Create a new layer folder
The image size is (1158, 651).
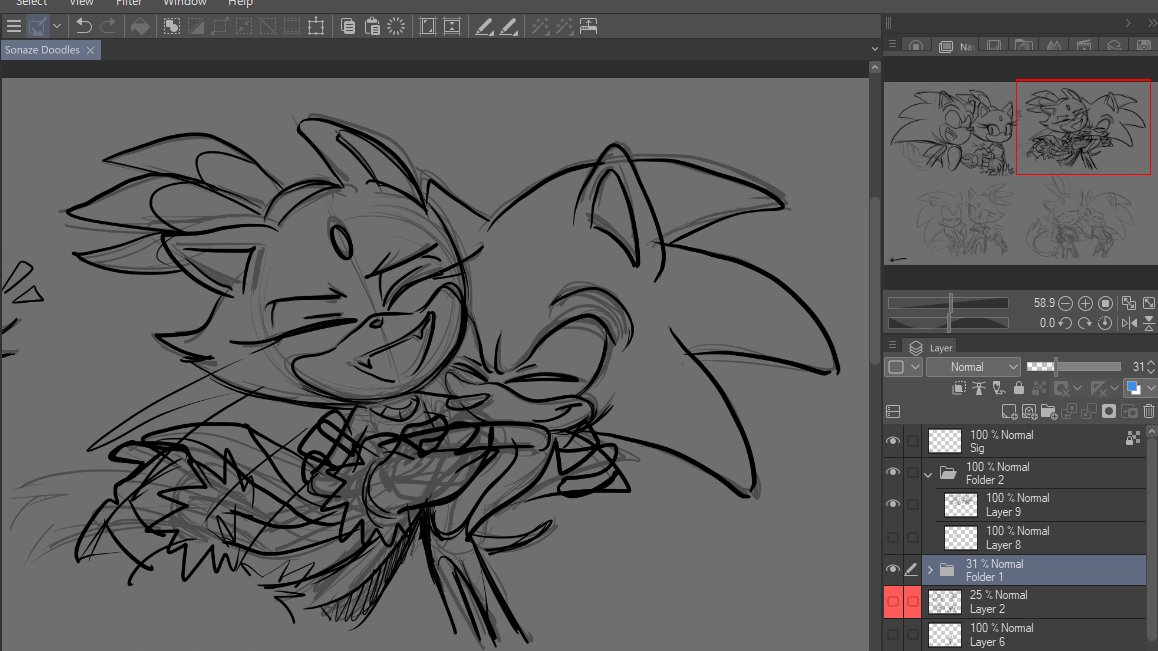coord(1049,412)
